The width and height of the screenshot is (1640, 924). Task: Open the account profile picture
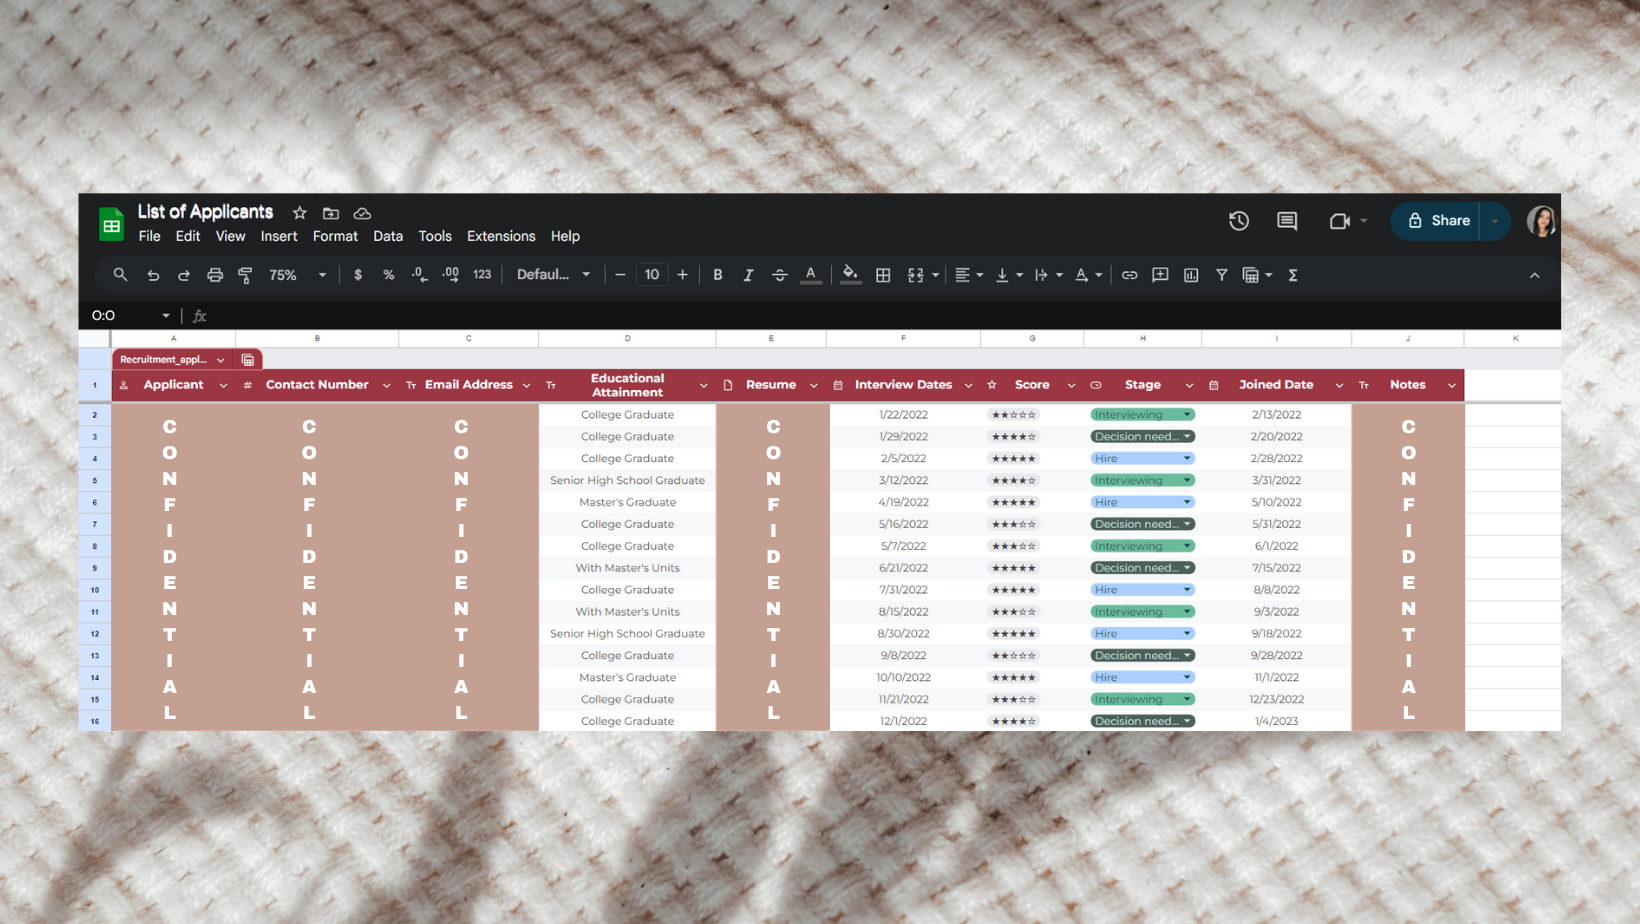[1541, 221]
